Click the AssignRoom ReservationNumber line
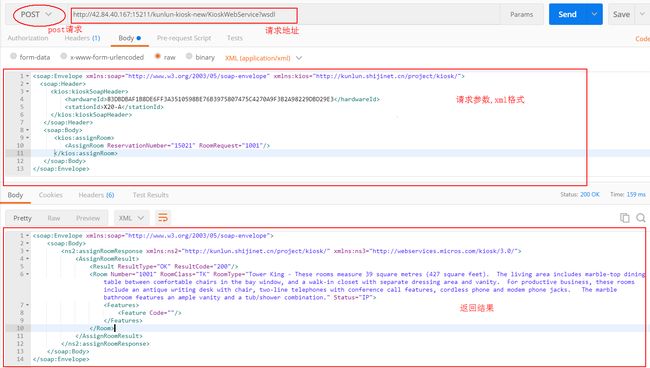This screenshot has height=368, width=650. tap(167, 145)
